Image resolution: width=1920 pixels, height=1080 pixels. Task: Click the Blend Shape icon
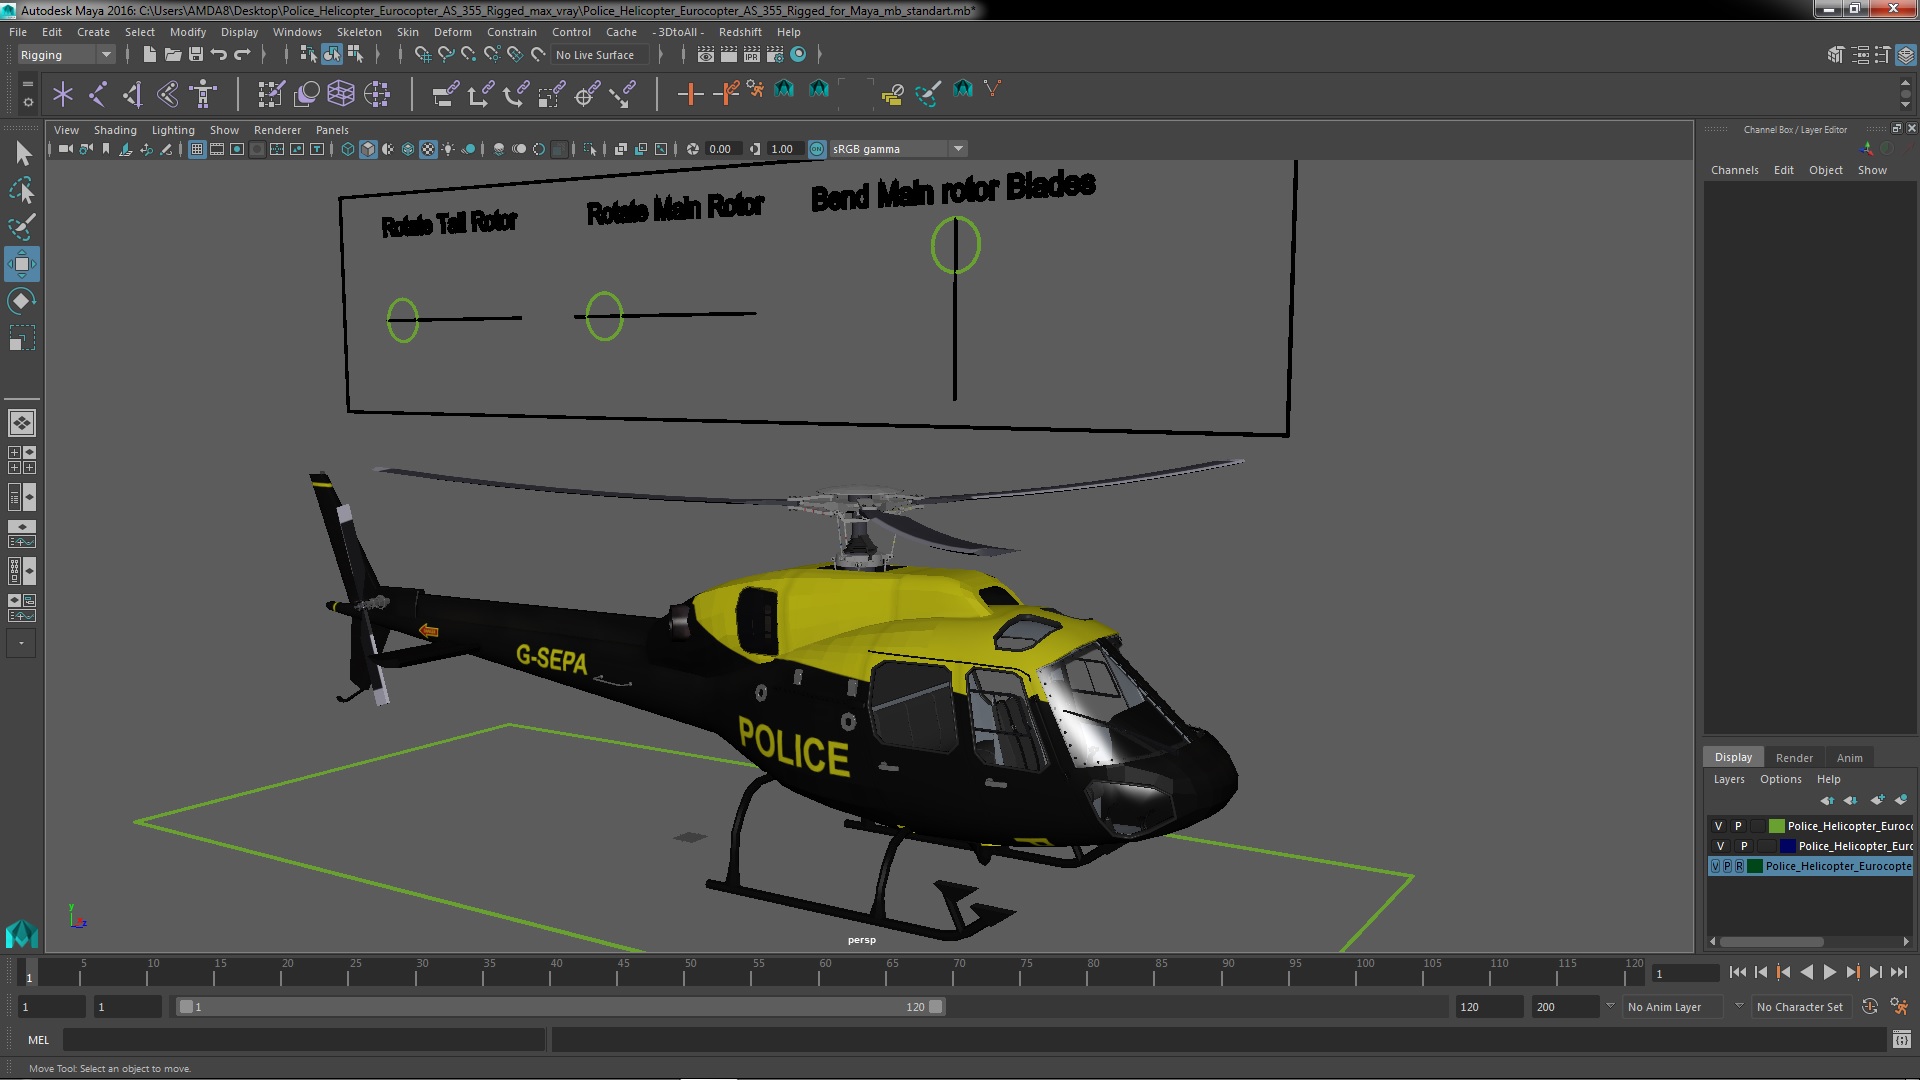[x=307, y=94]
